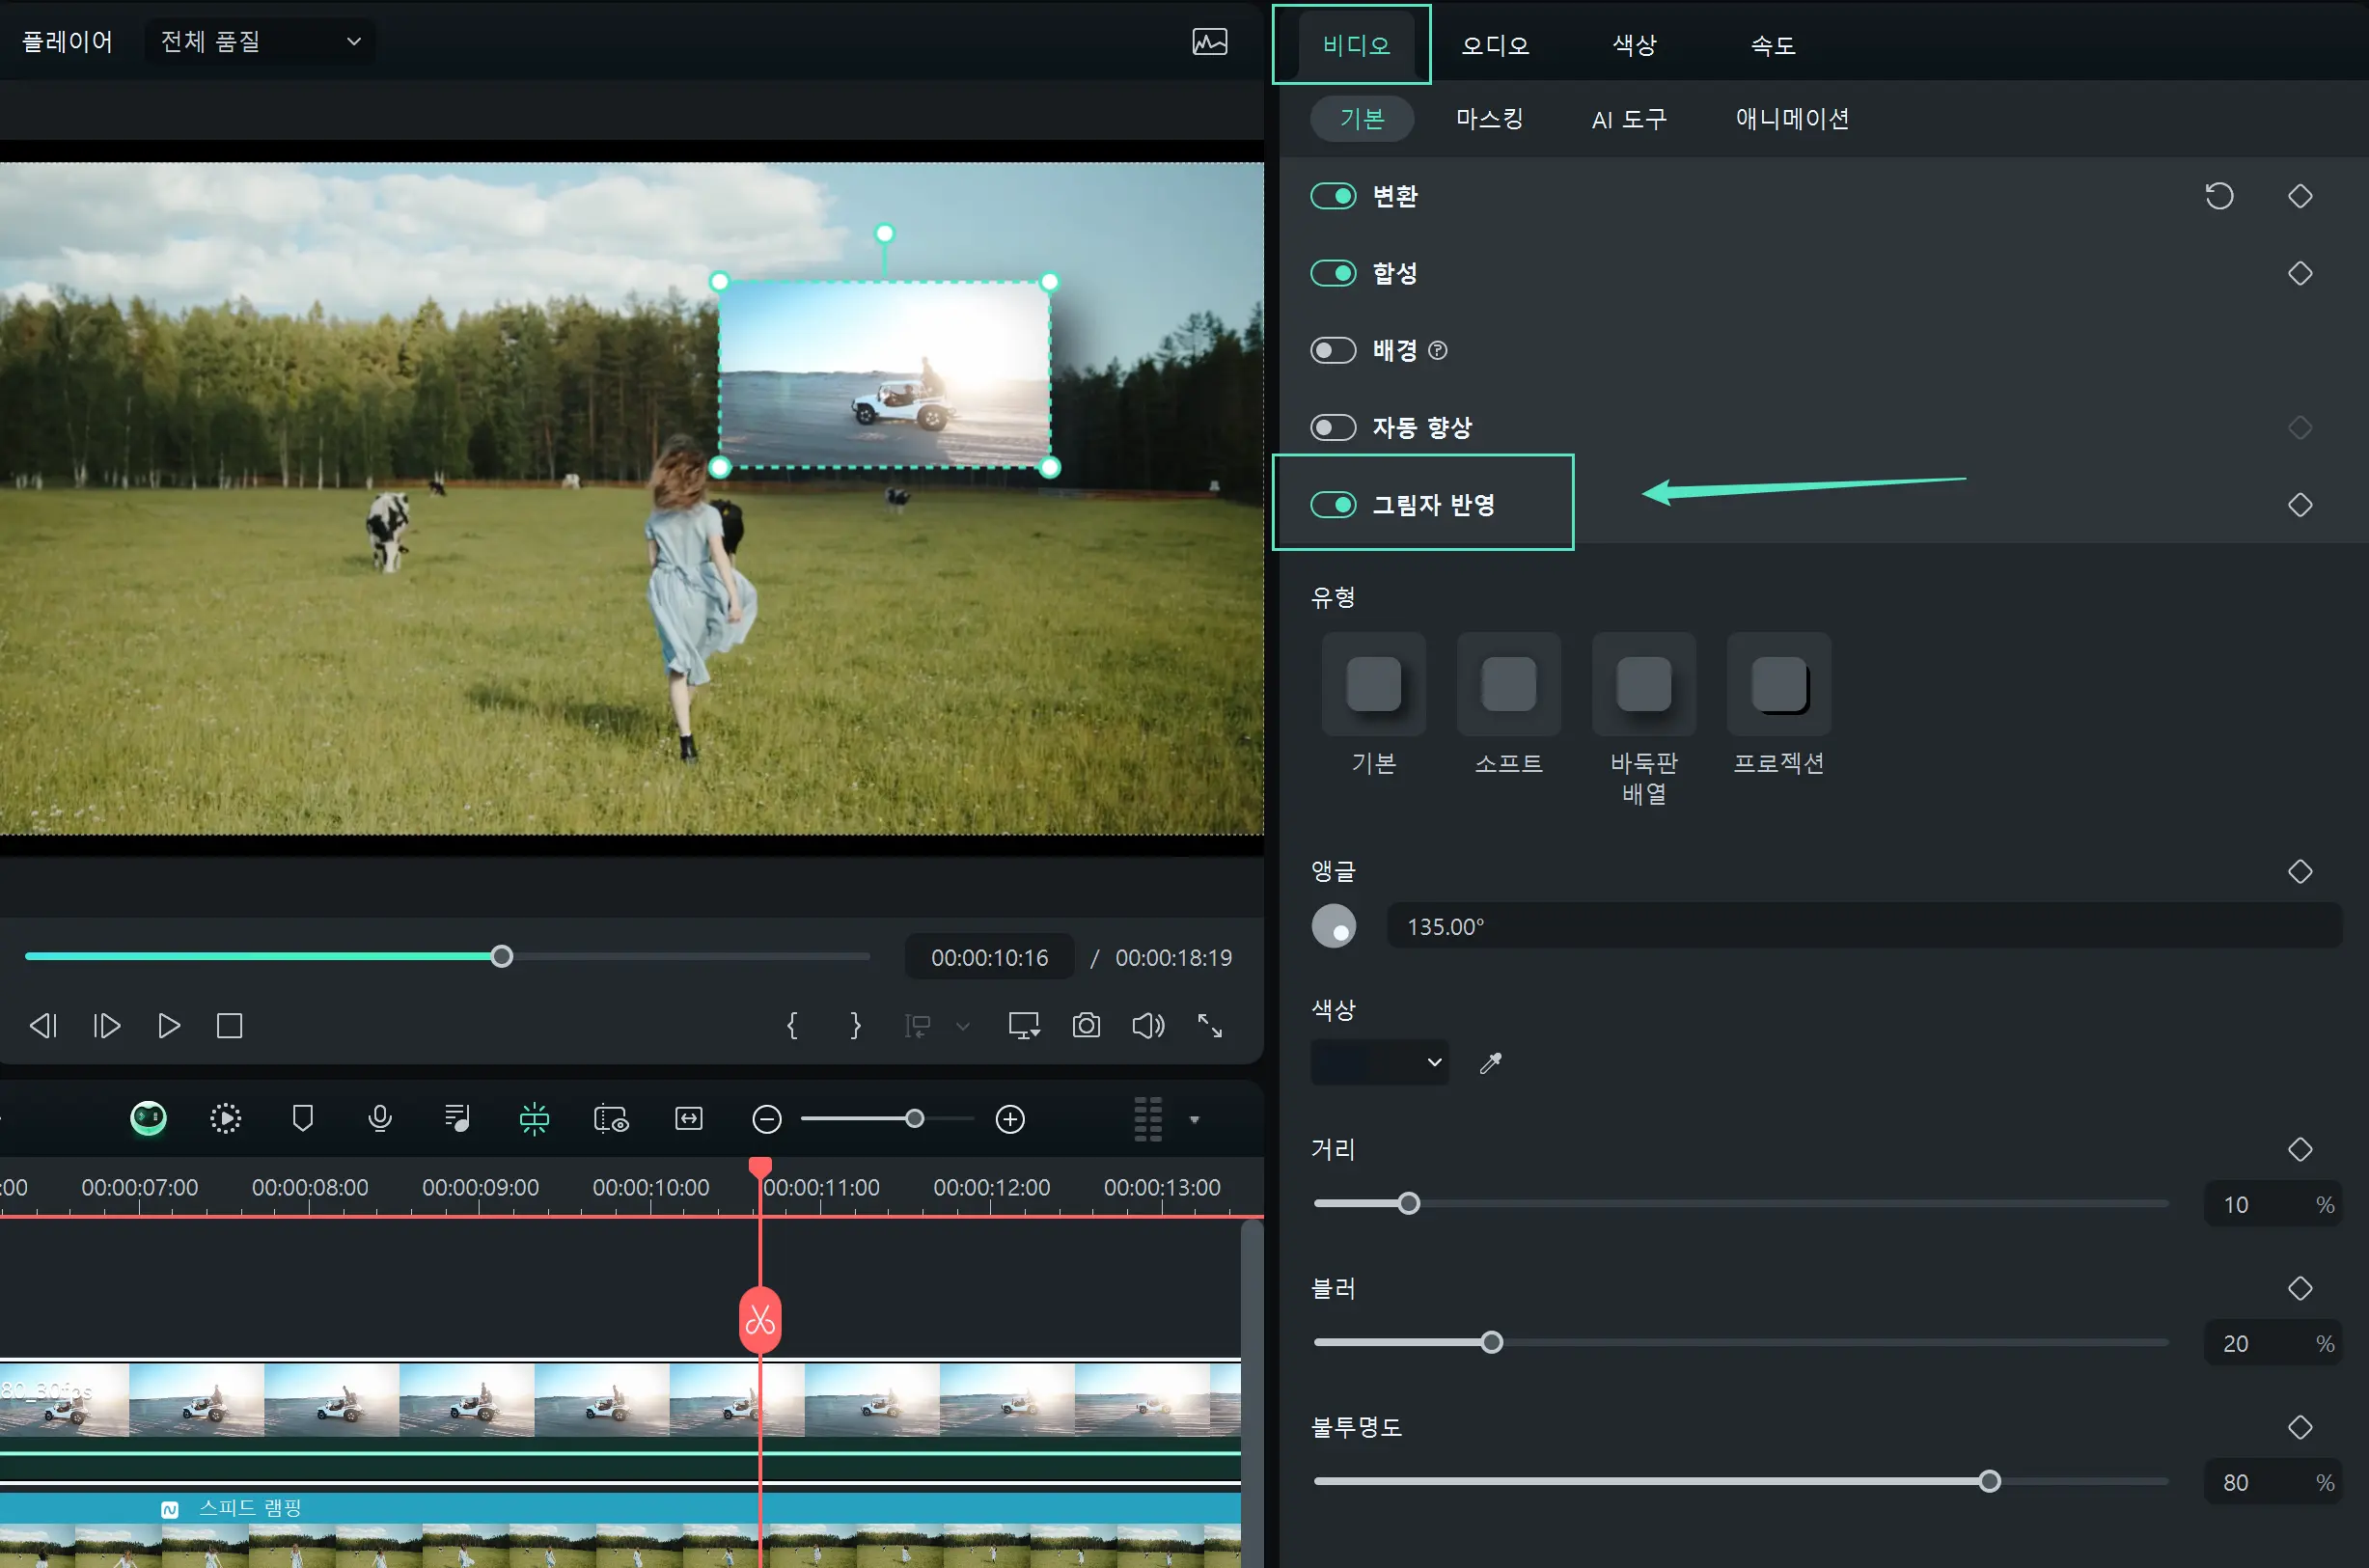
Task: Disable the 그림자 반영 switch
Action: point(1333,505)
